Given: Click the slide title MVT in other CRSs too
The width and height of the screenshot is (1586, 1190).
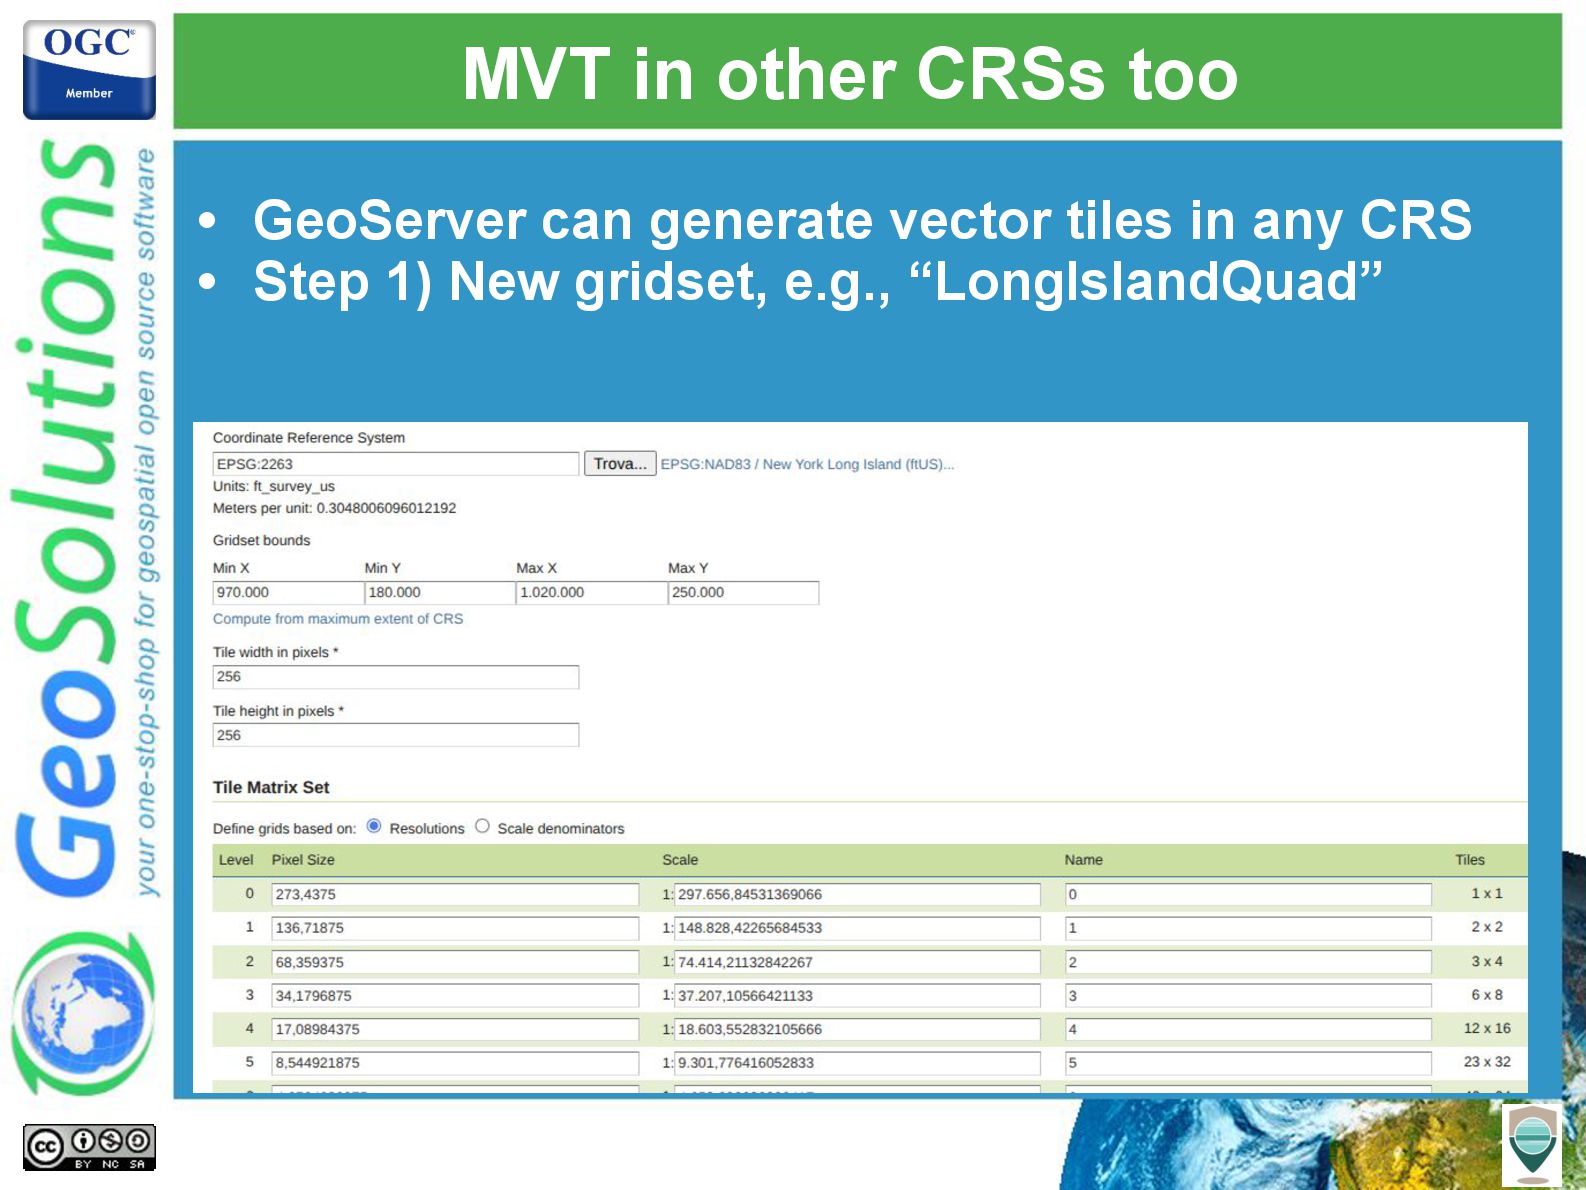Looking at the screenshot, I should [850, 74].
